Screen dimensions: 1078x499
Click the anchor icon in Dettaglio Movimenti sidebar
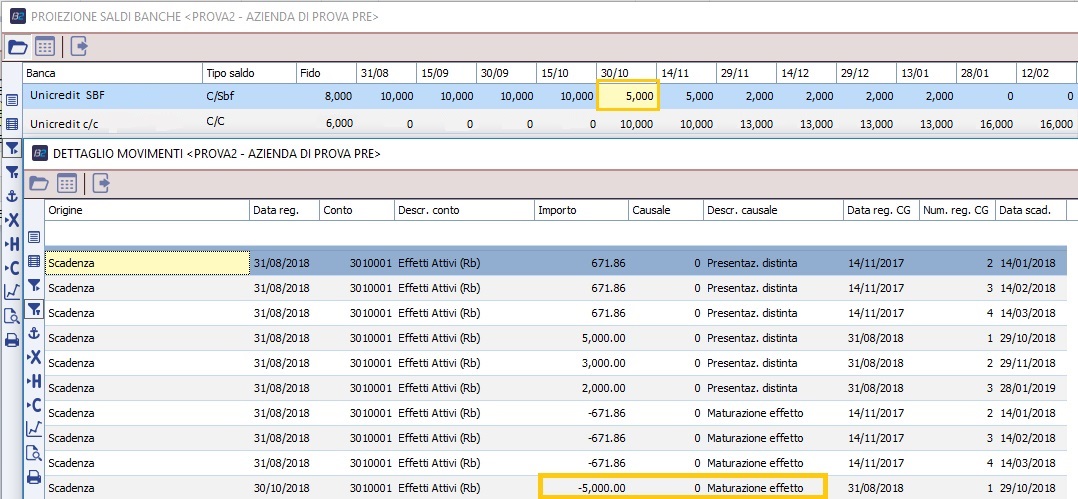point(34,333)
